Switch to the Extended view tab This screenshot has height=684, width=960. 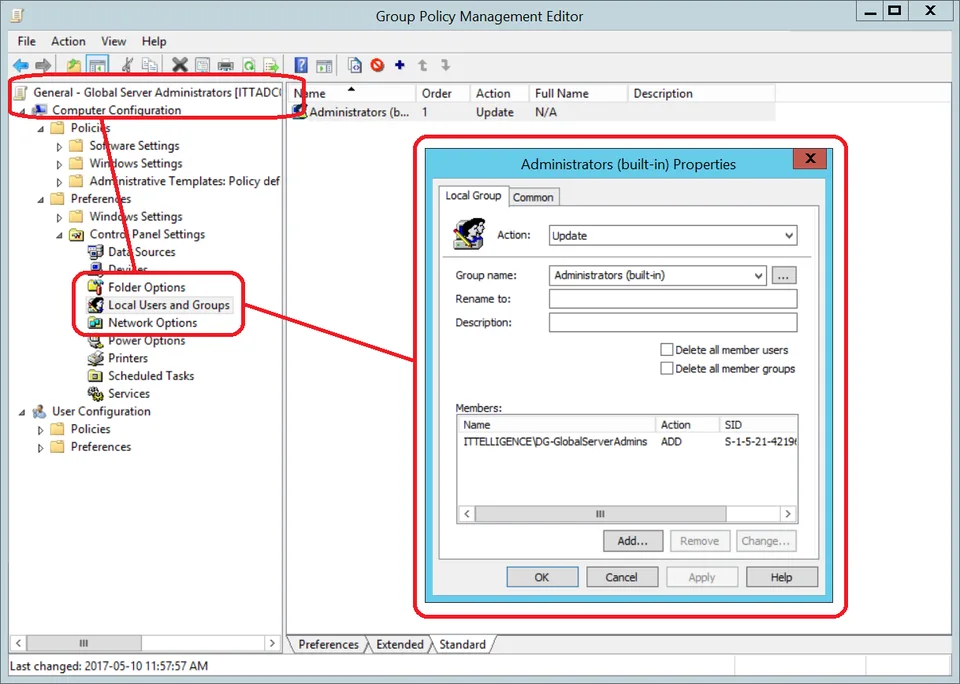coord(400,644)
